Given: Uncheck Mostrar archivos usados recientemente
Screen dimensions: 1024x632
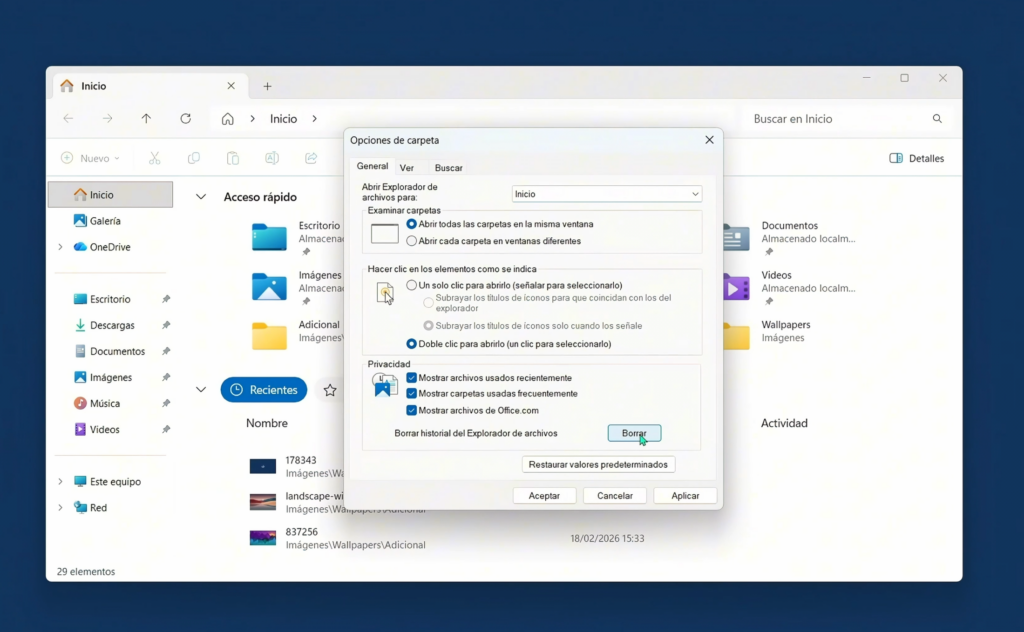Looking at the screenshot, I should tap(411, 378).
